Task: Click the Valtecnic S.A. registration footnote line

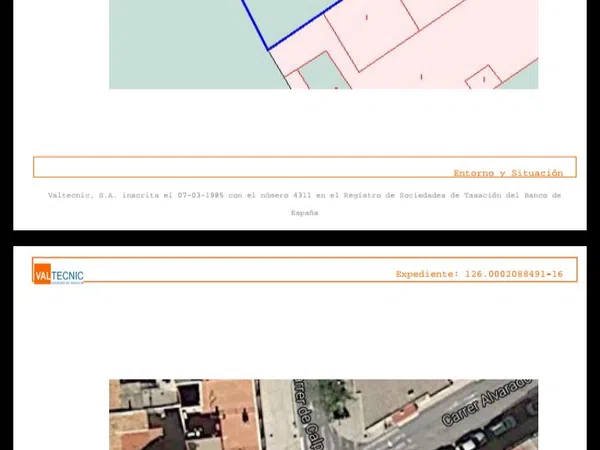Action: coord(304,196)
